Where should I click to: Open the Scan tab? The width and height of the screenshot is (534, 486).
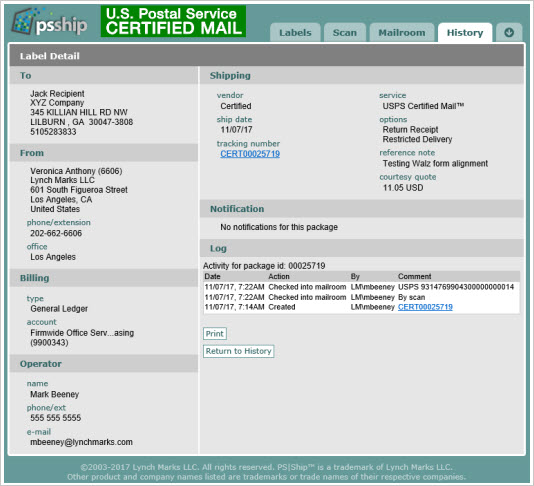coord(345,33)
